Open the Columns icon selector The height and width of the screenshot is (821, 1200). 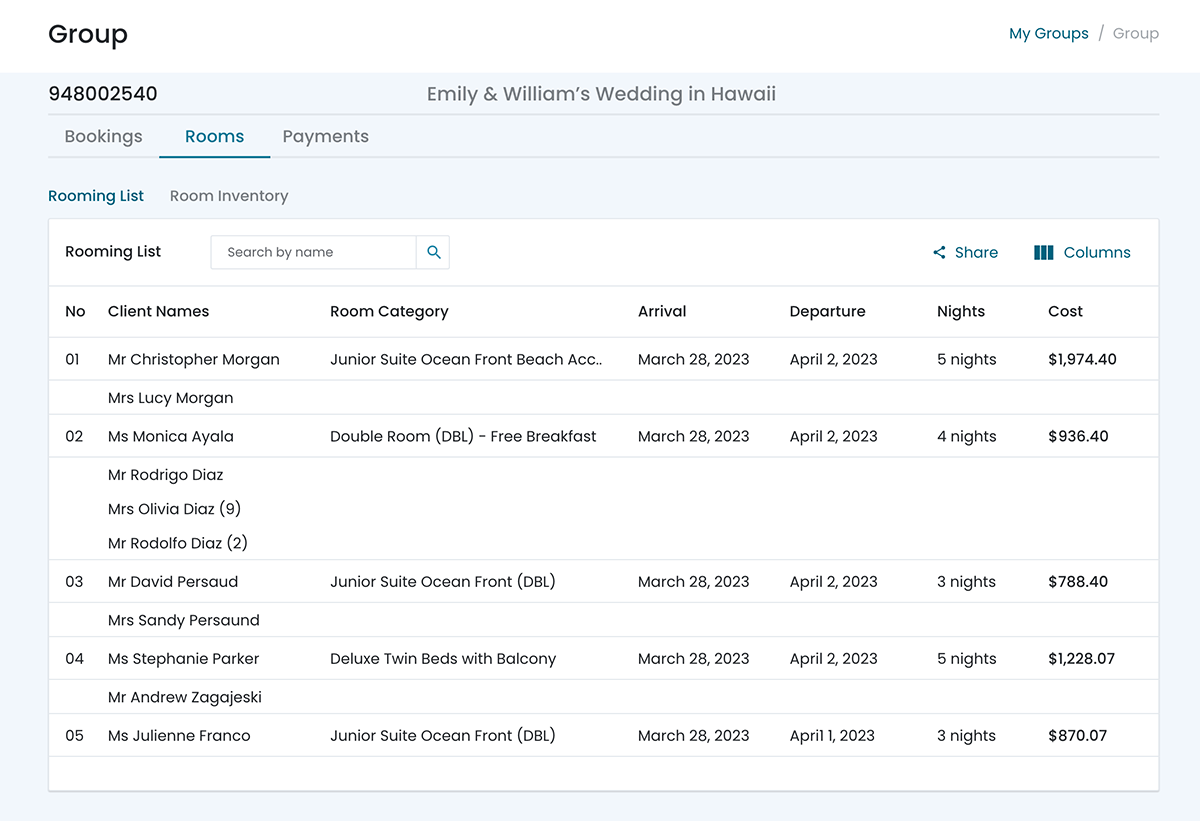(x=1043, y=253)
